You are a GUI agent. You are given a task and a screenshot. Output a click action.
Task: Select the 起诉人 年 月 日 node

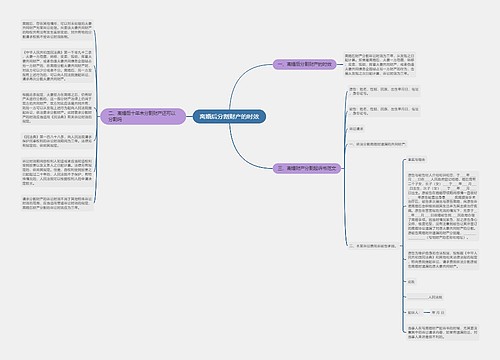426,312
